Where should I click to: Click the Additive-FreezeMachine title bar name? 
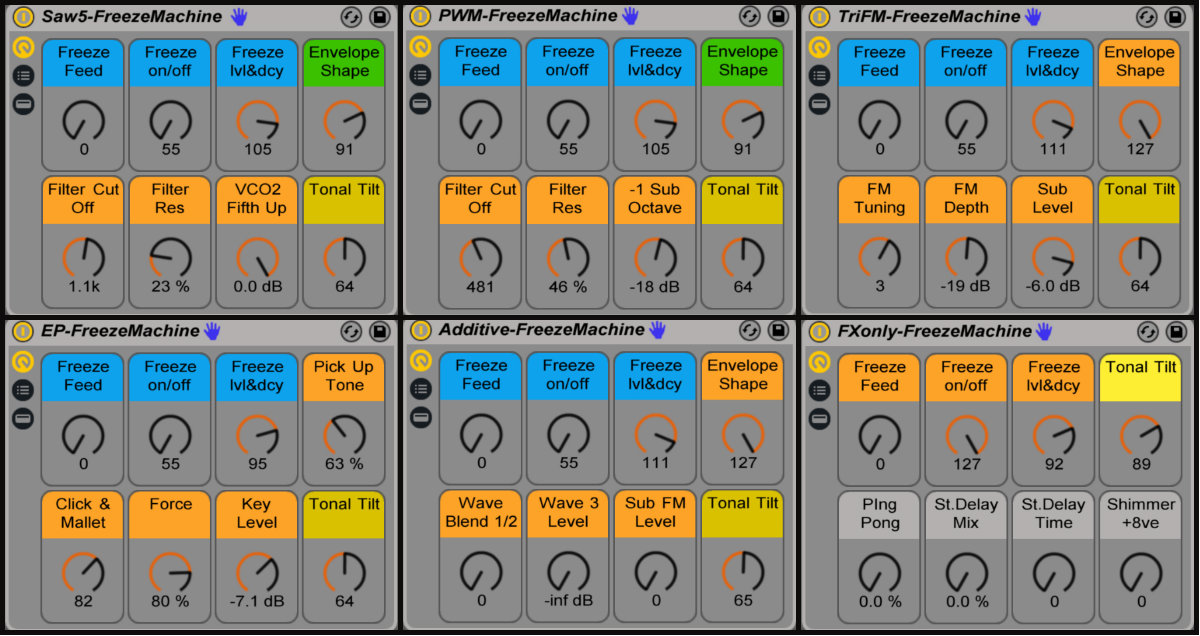(x=541, y=330)
